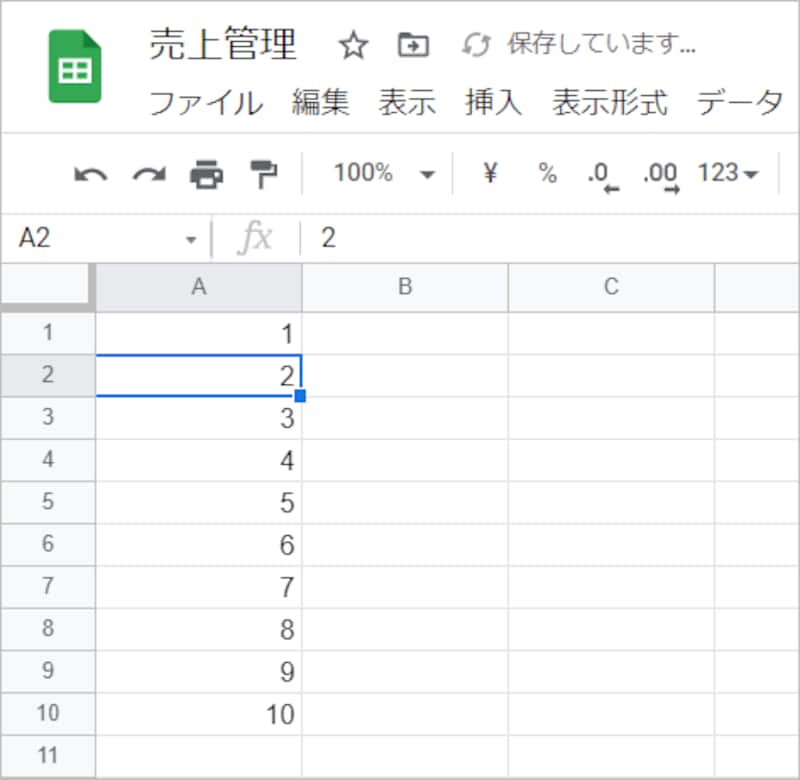Expand the name box dropdown arrow

(192, 238)
